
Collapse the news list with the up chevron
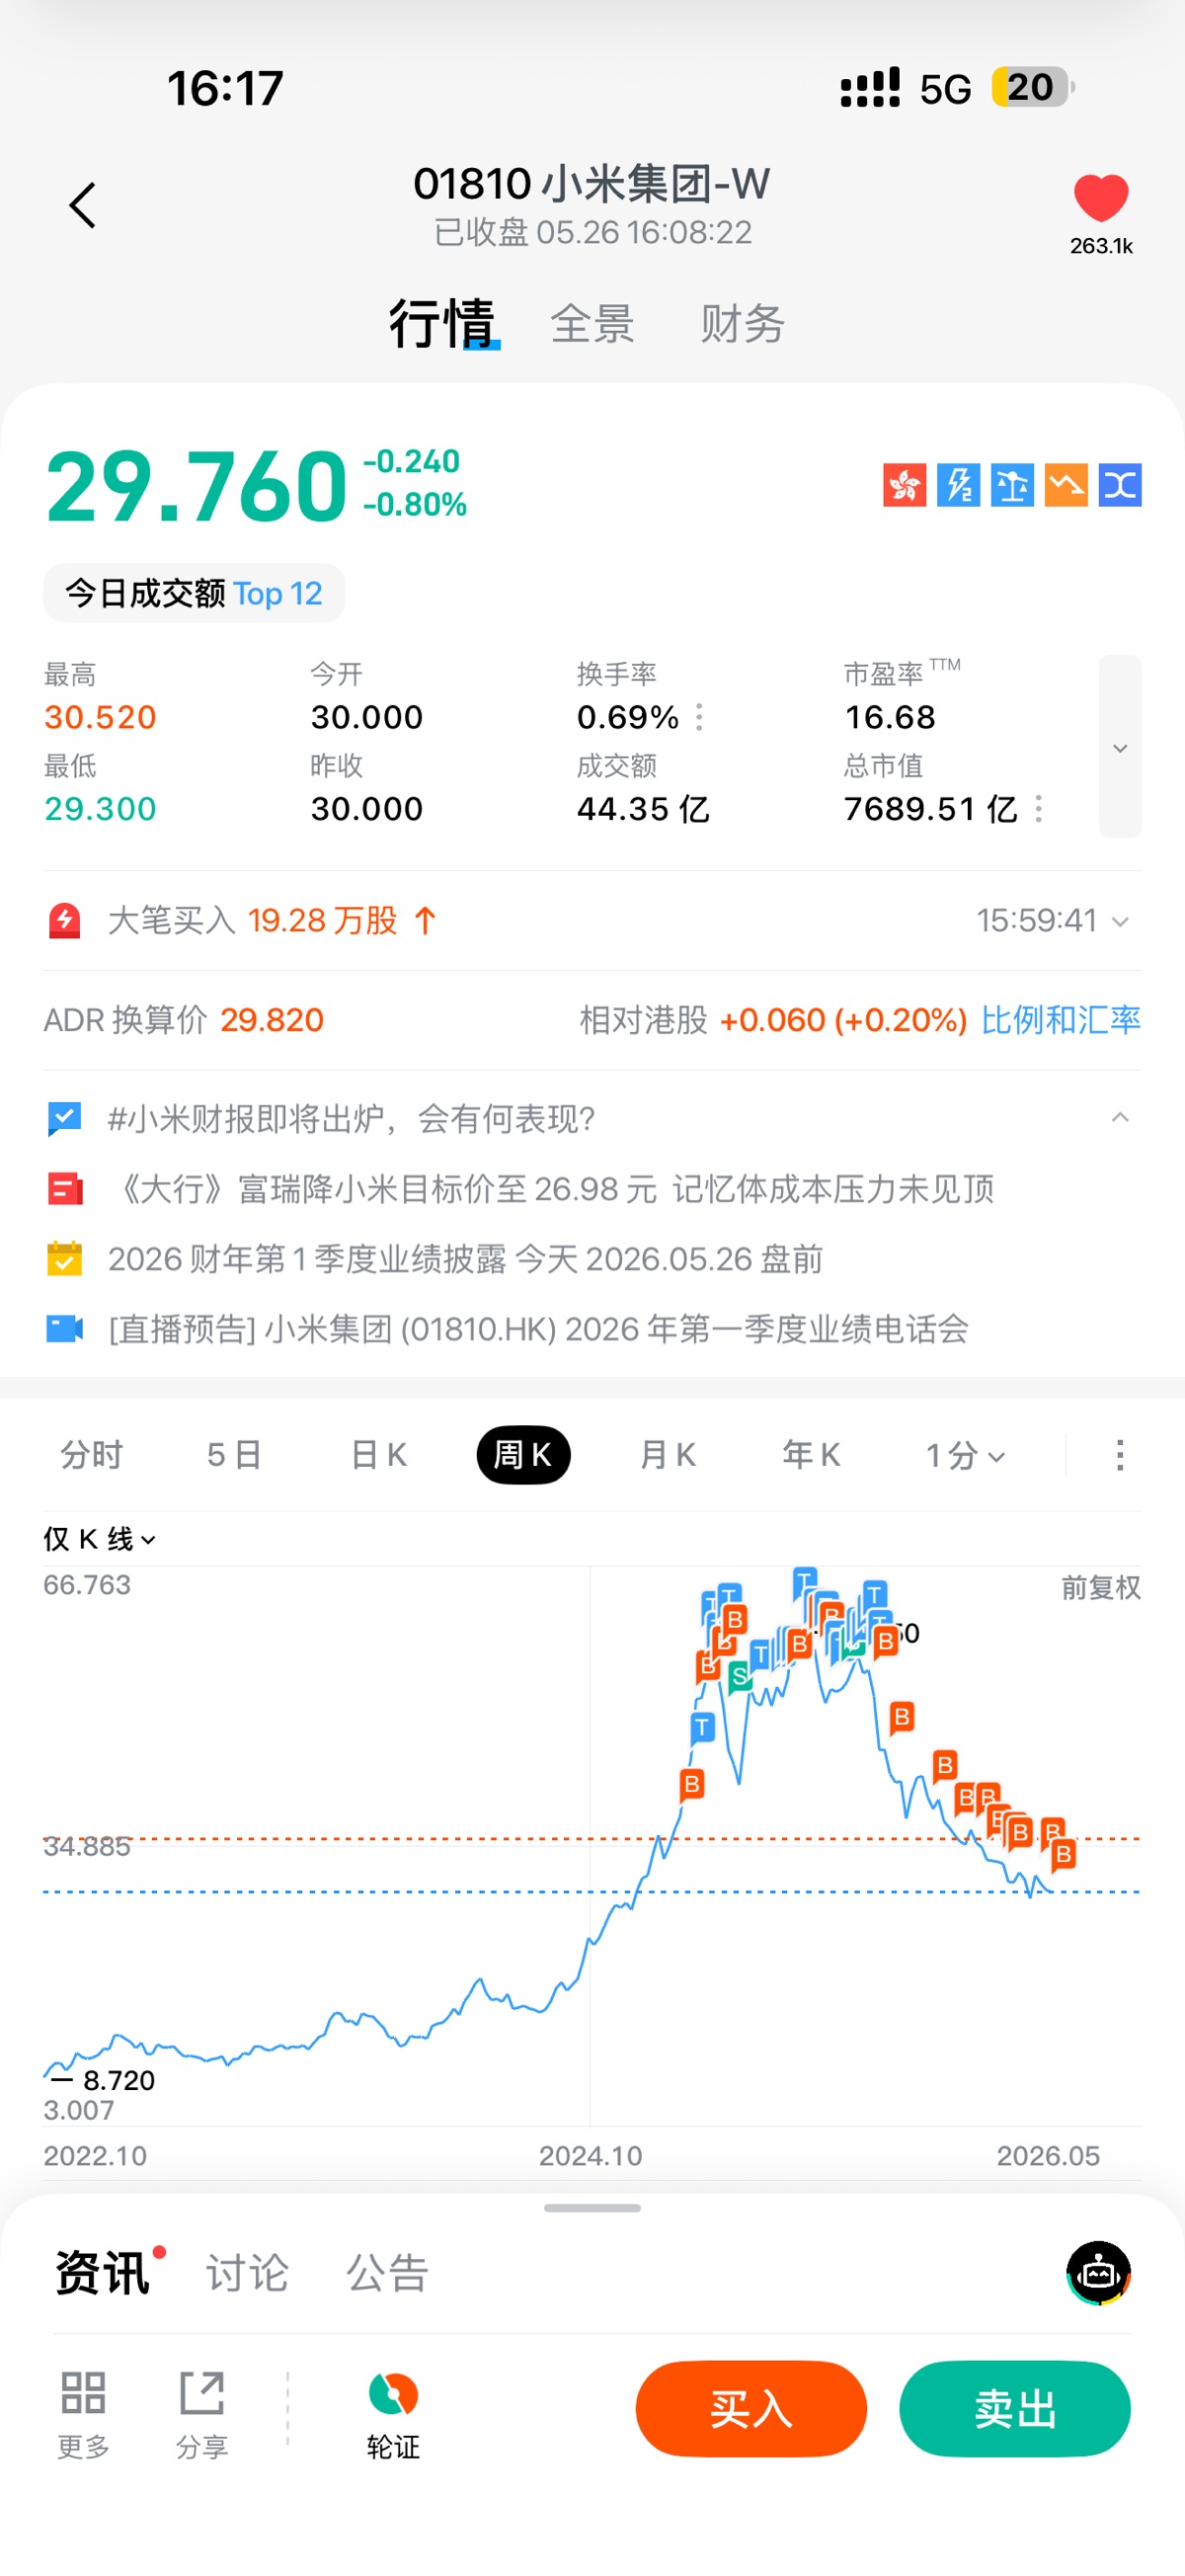click(1120, 1118)
